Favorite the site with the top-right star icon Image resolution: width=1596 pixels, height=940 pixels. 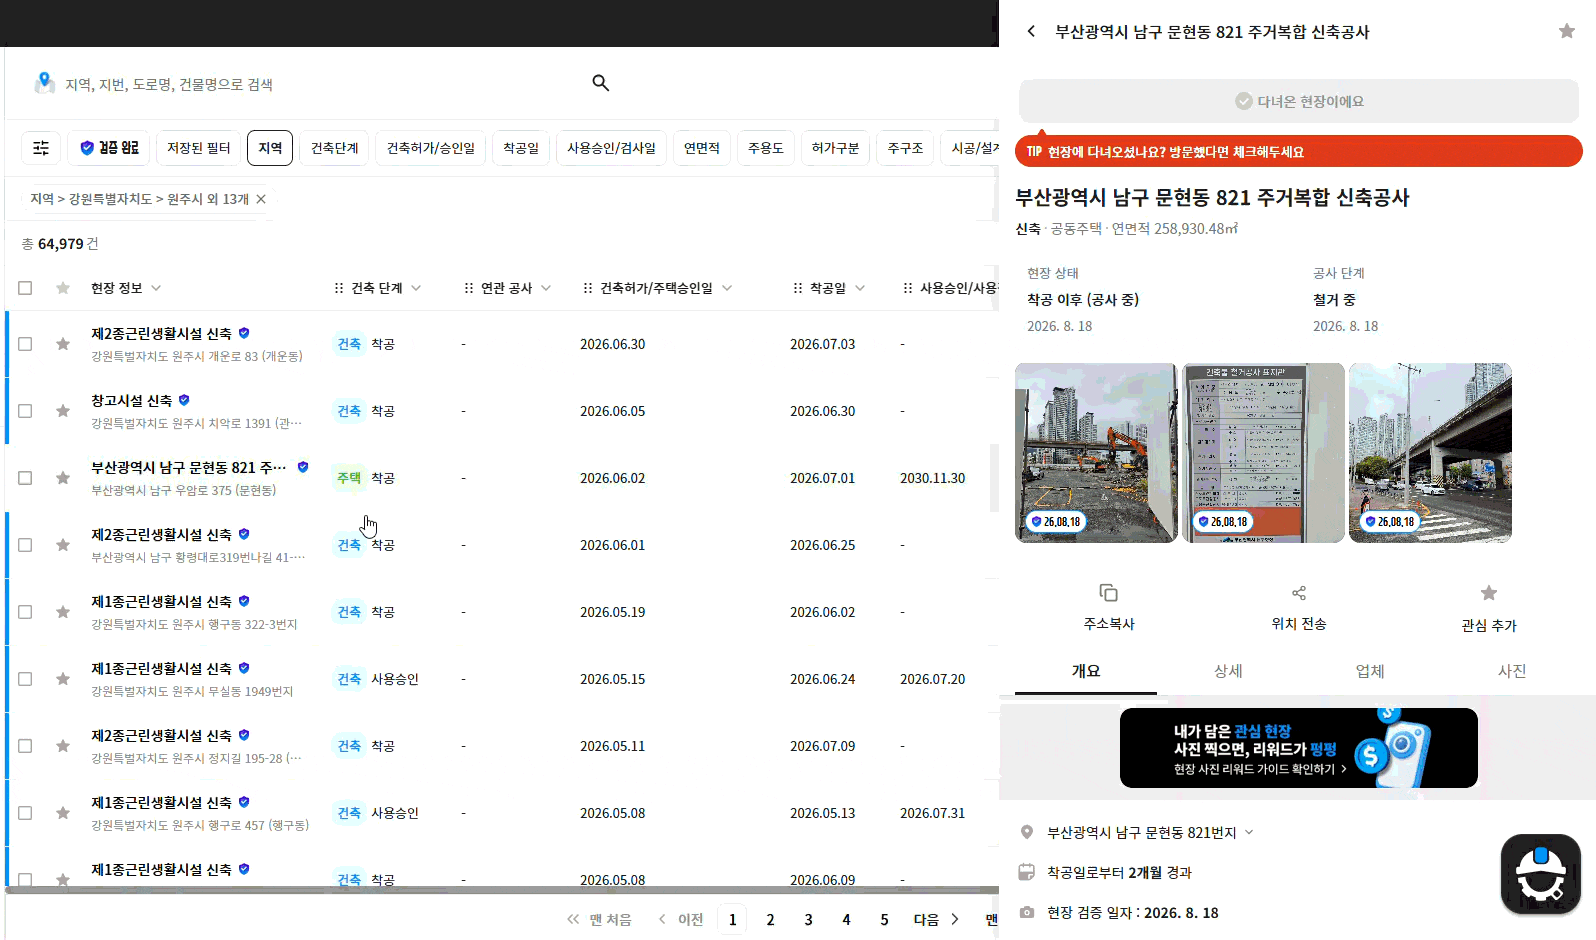[1567, 31]
